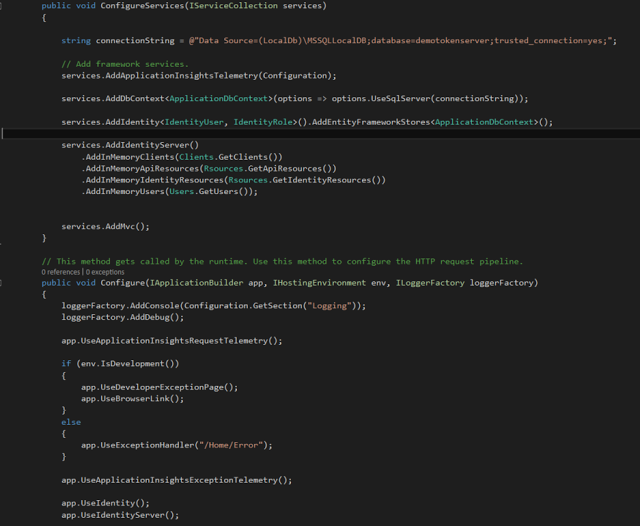The height and width of the screenshot is (526, 640).
Task: Click the Configure method name
Action: click(122, 283)
